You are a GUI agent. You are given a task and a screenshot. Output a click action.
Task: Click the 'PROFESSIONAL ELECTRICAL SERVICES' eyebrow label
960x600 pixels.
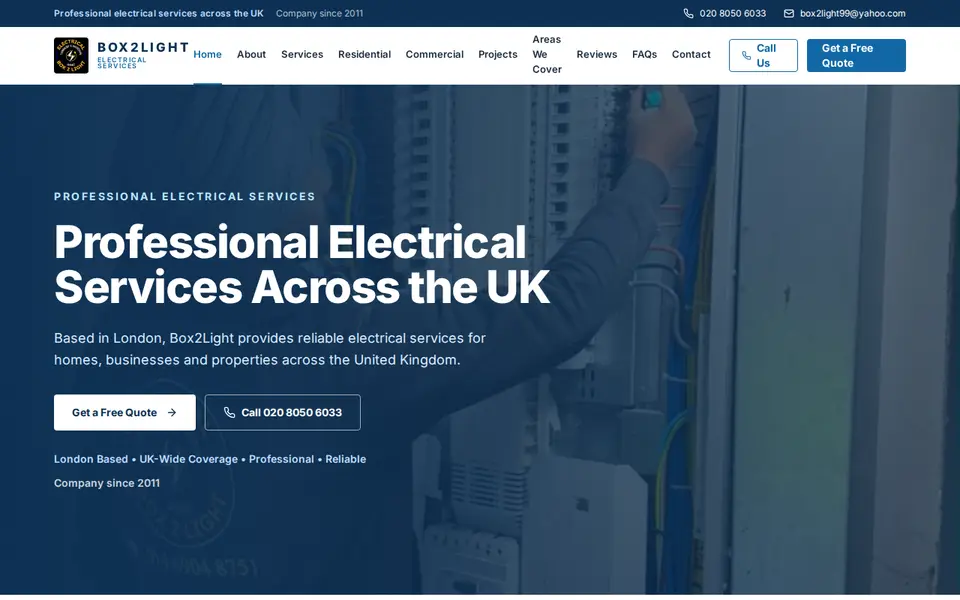click(x=185, y=197)
